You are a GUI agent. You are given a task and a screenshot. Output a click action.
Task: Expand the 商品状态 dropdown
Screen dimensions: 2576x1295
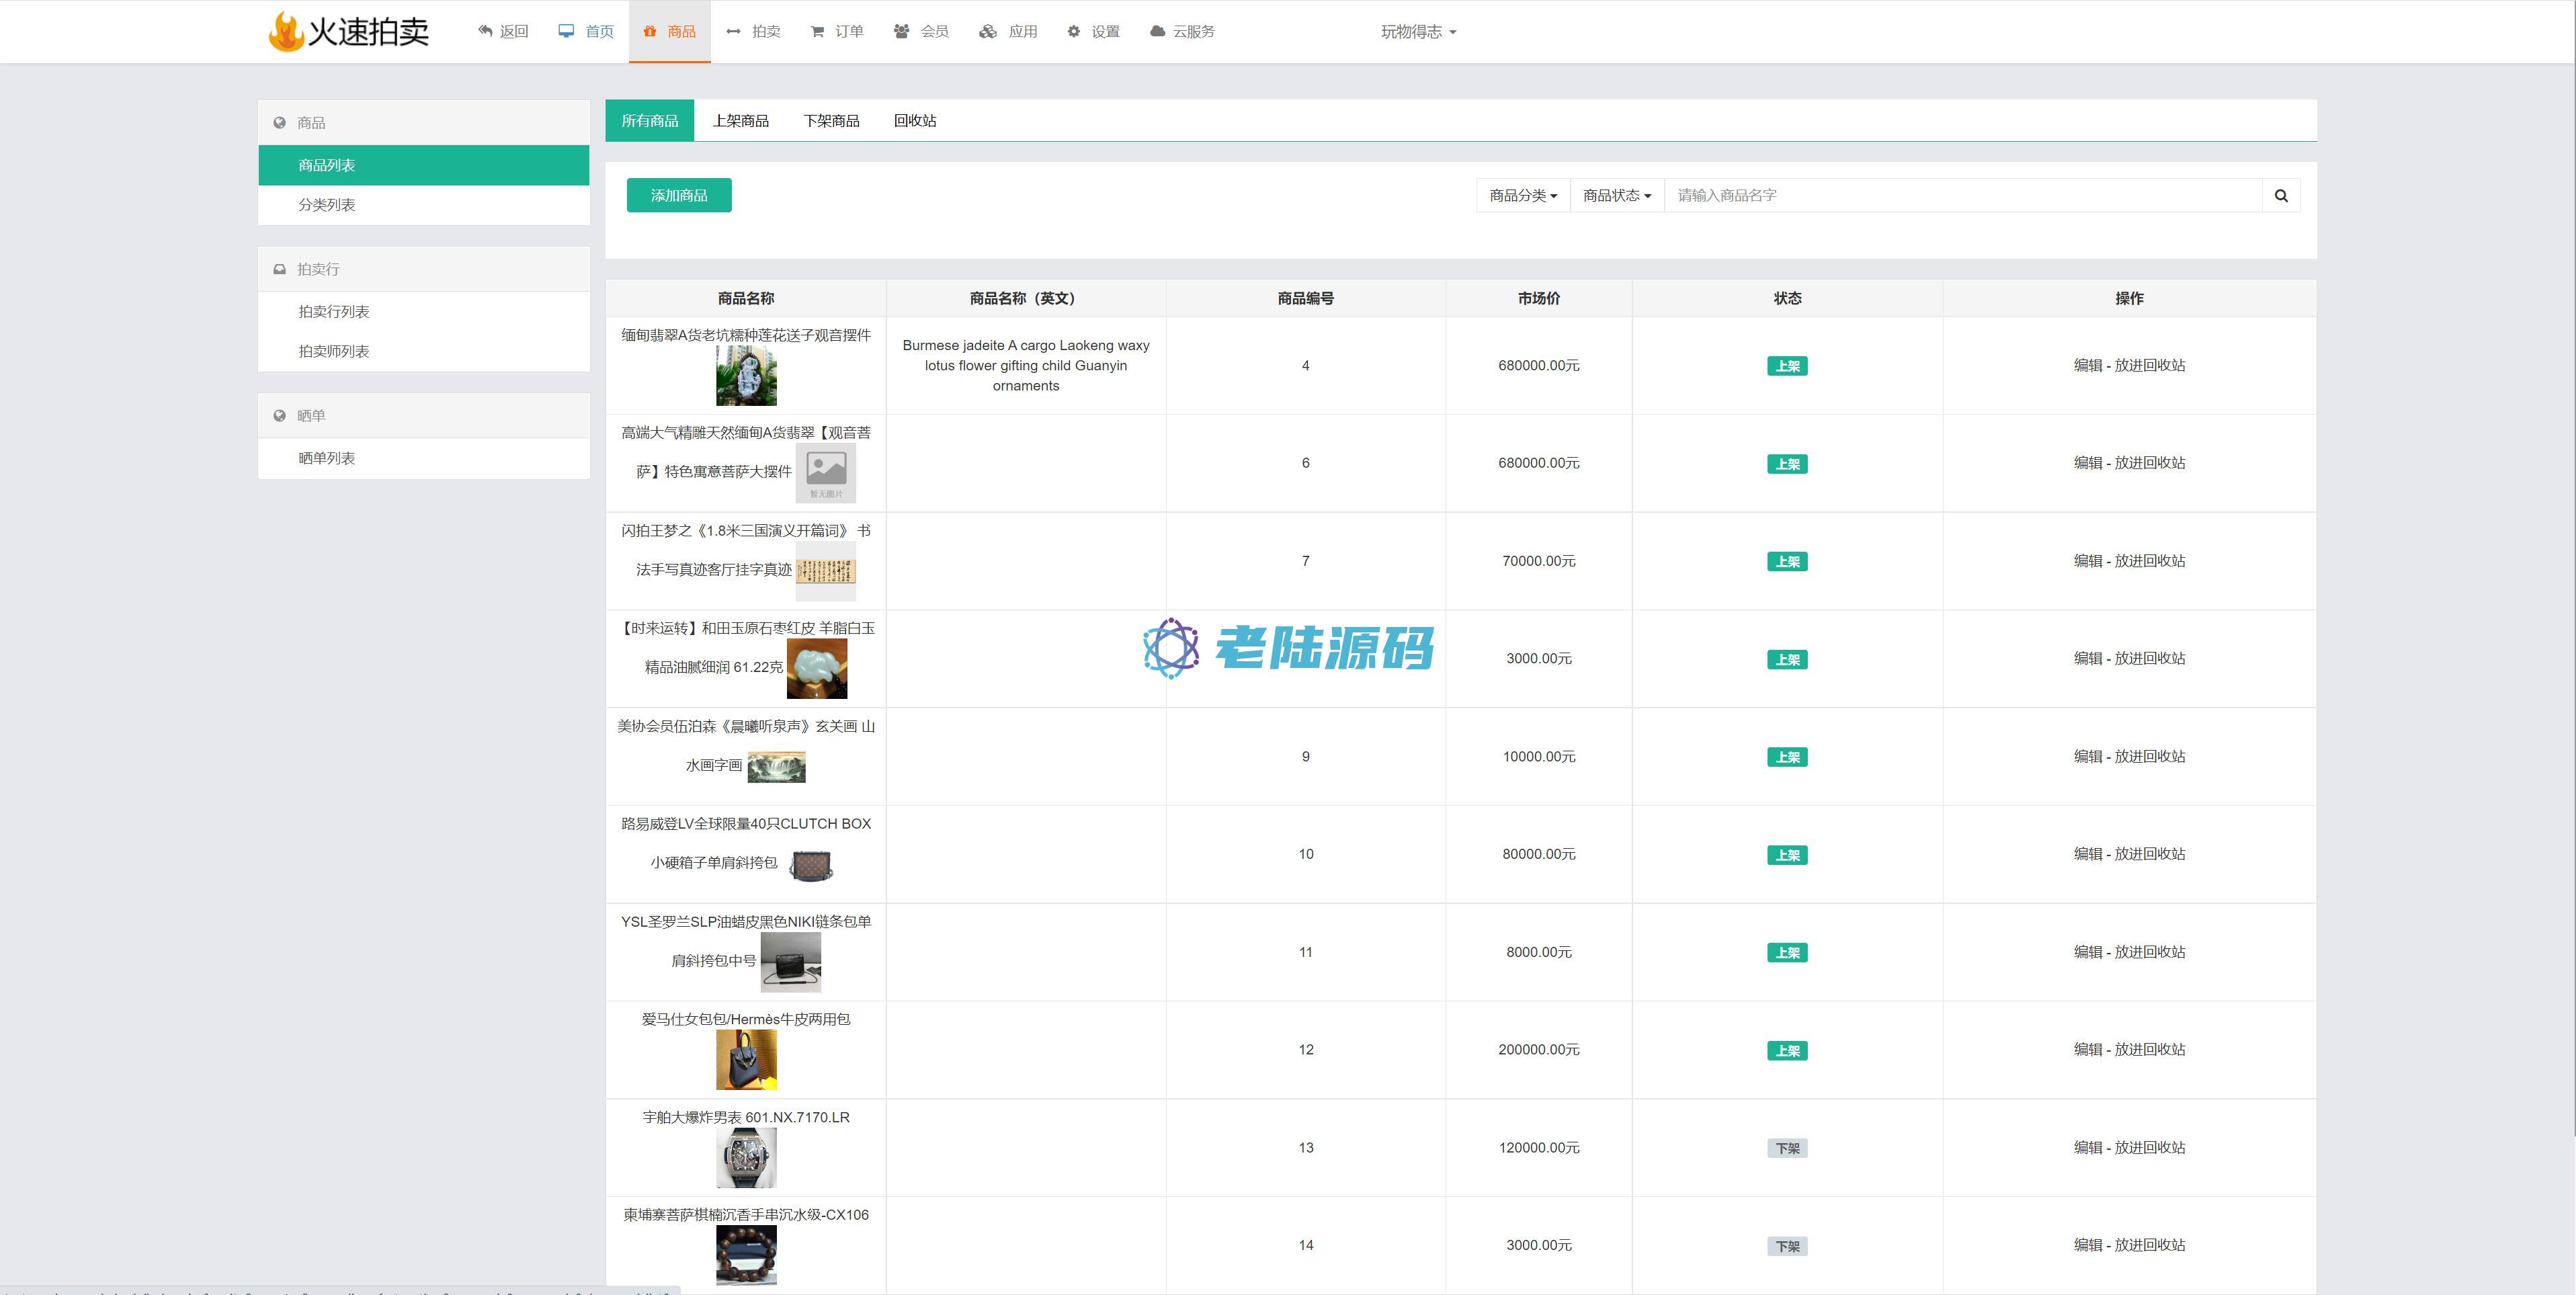(x=1617, y=195)
